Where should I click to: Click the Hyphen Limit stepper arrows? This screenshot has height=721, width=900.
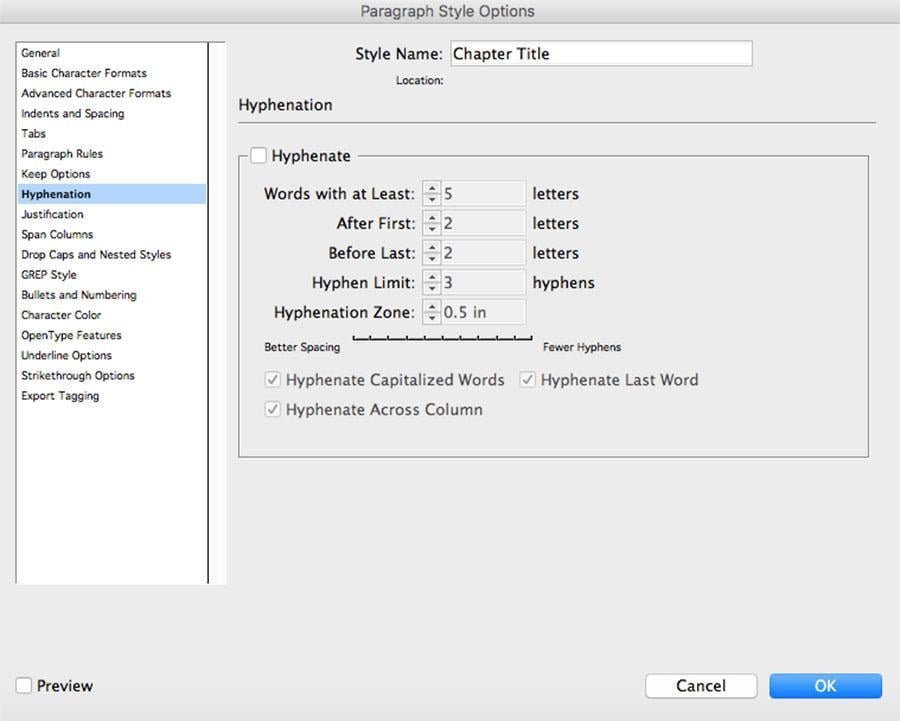[x=431, y=283]
